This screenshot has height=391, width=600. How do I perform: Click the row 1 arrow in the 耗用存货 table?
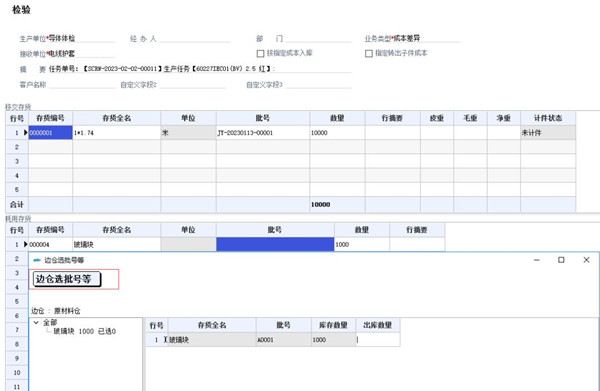(x=26, y=244)
